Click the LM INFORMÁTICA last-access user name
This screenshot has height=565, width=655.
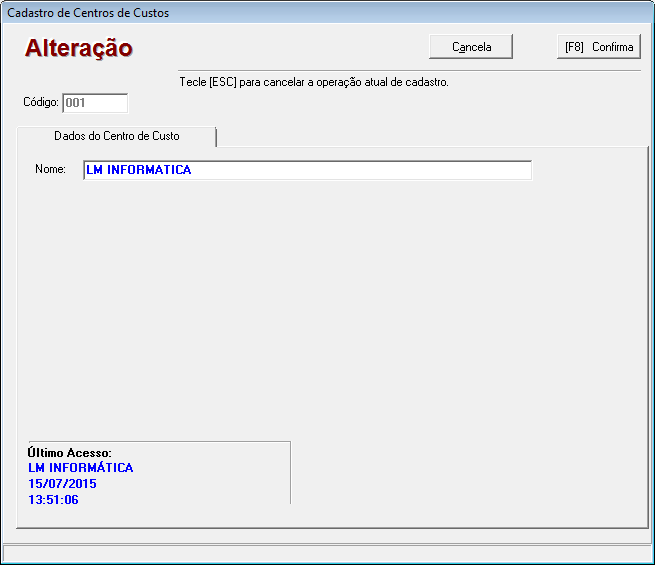(x=80, y=468)
